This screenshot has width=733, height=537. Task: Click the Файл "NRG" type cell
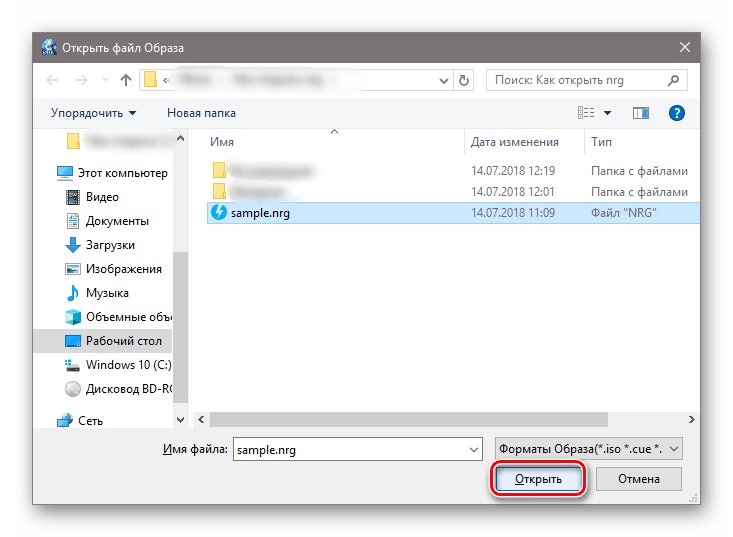[x=624, y=213]
